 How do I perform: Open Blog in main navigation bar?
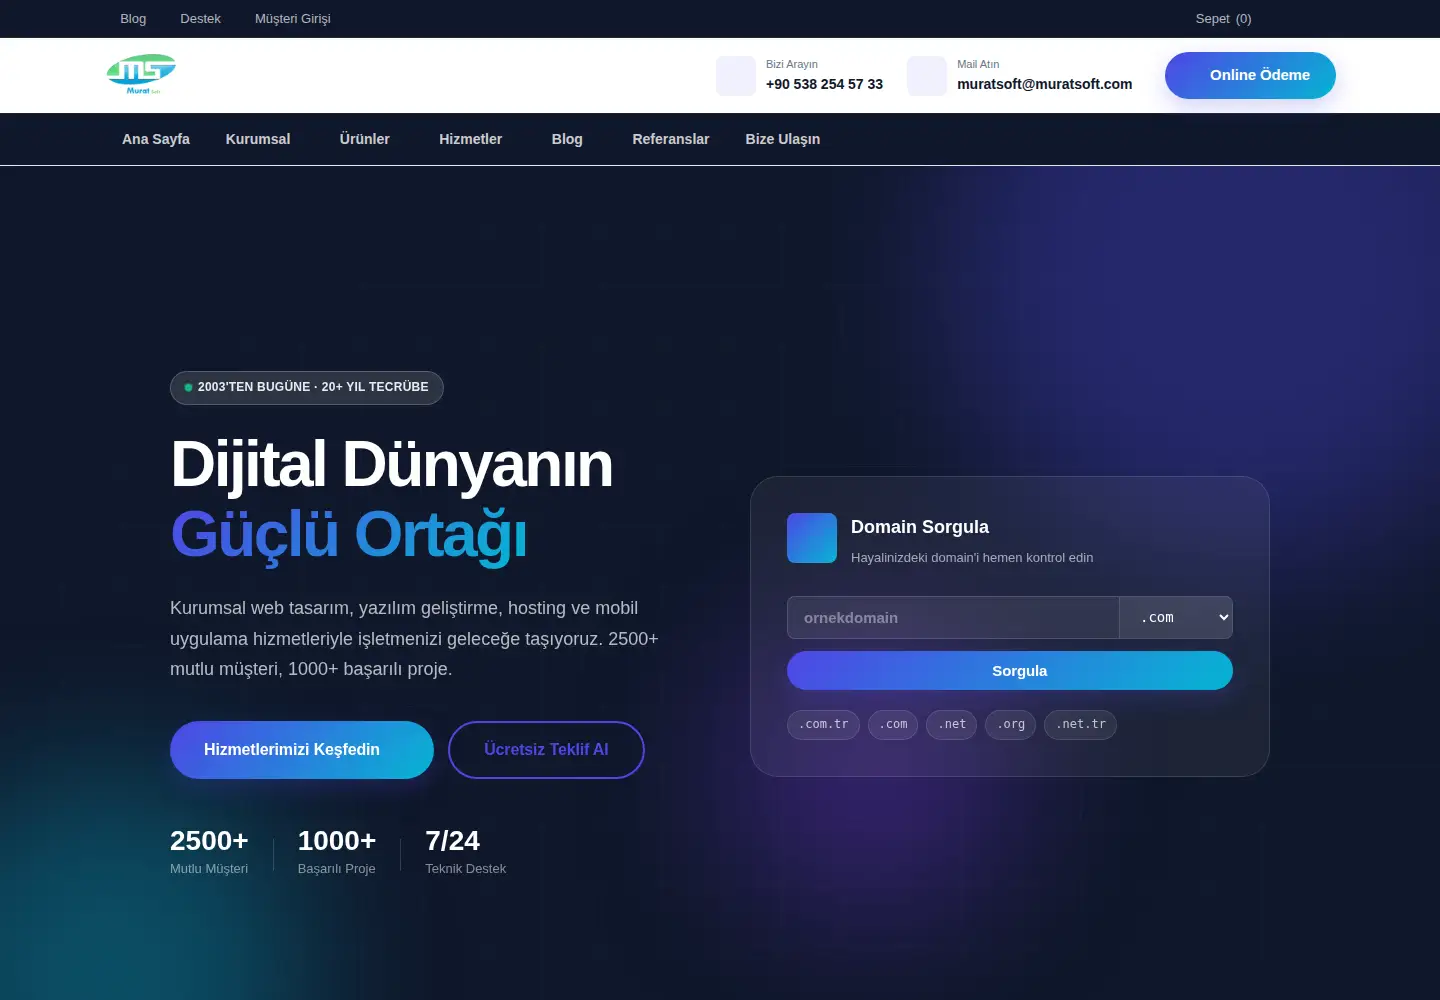tap(567, 139)
